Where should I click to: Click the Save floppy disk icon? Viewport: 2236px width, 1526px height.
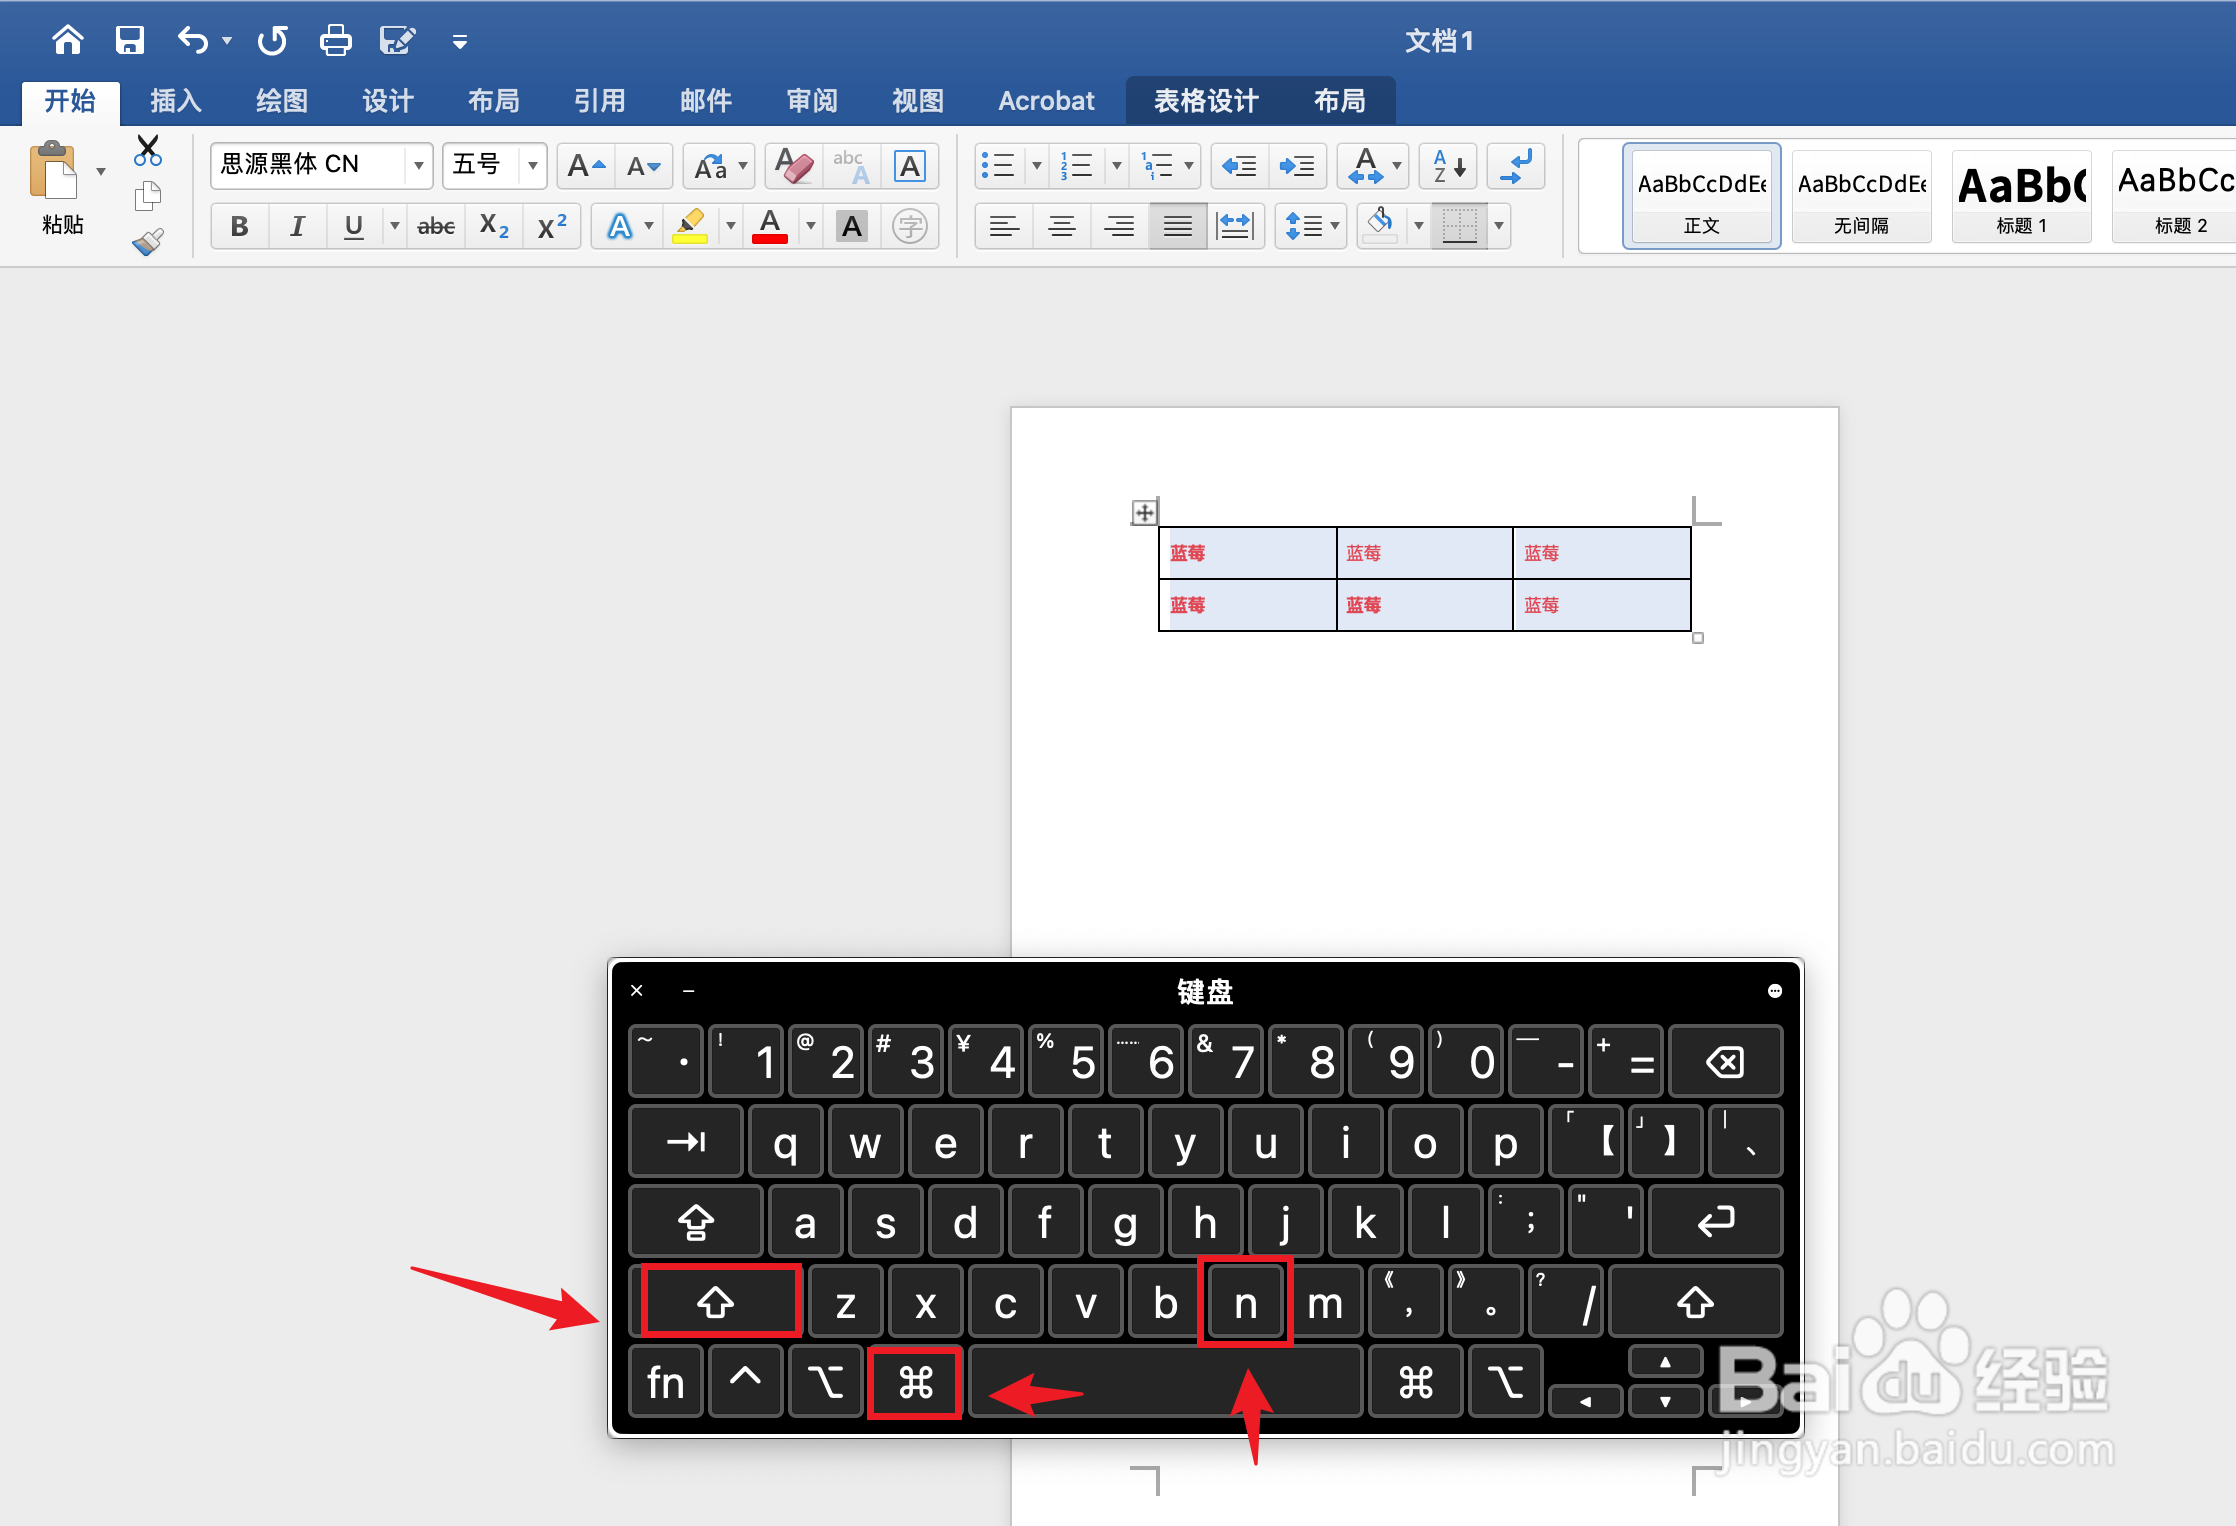click(130, 41)
